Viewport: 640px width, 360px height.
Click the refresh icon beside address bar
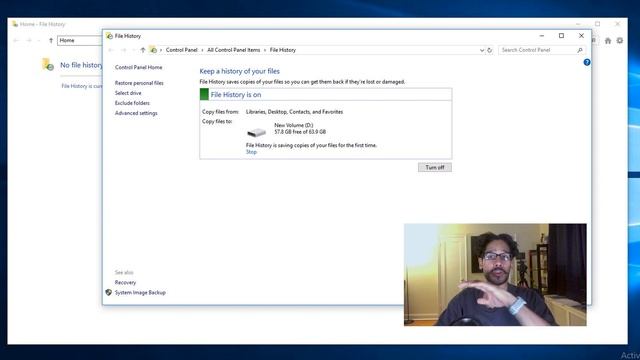[x=489, y=50]
